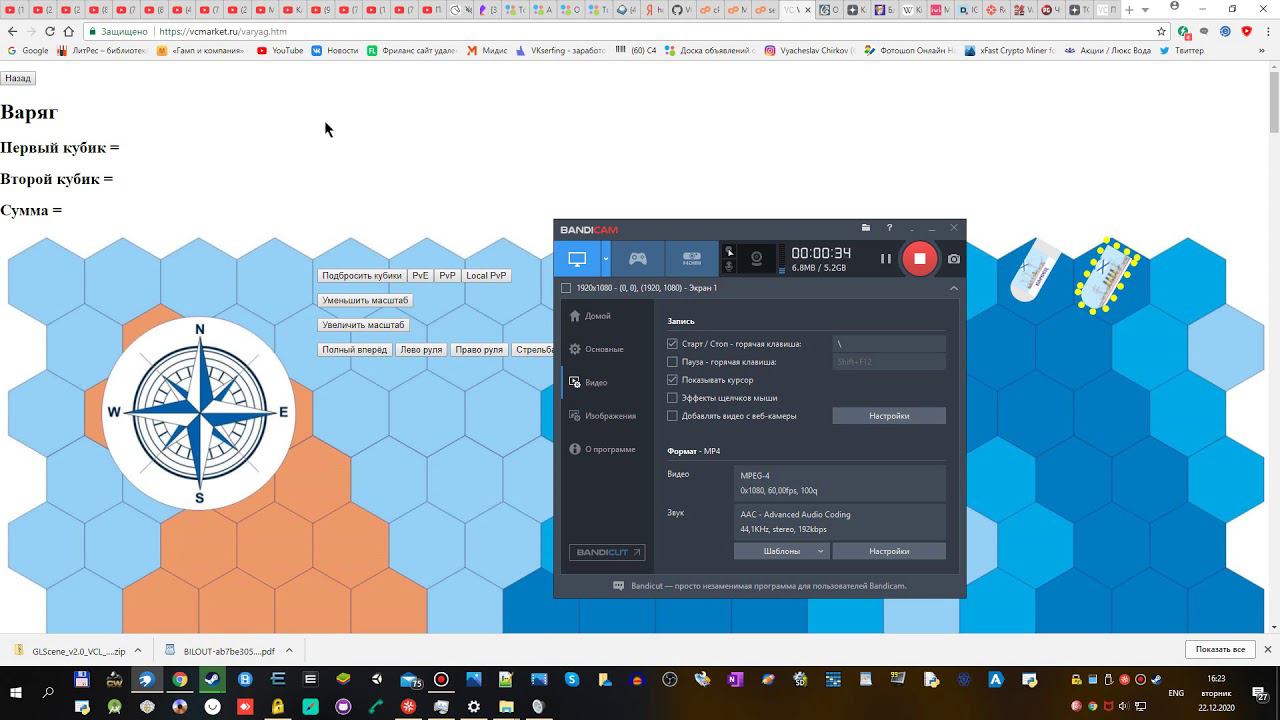The height and width of the screenshot is (720, 1280).
Task: Select the ship highlighted with yellow dots
Action: pyautogui.click(x=1107, y=276)
